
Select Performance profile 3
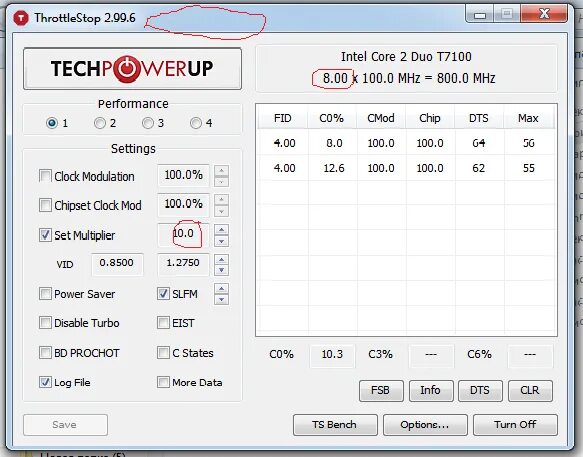click(x=148, y=123)
